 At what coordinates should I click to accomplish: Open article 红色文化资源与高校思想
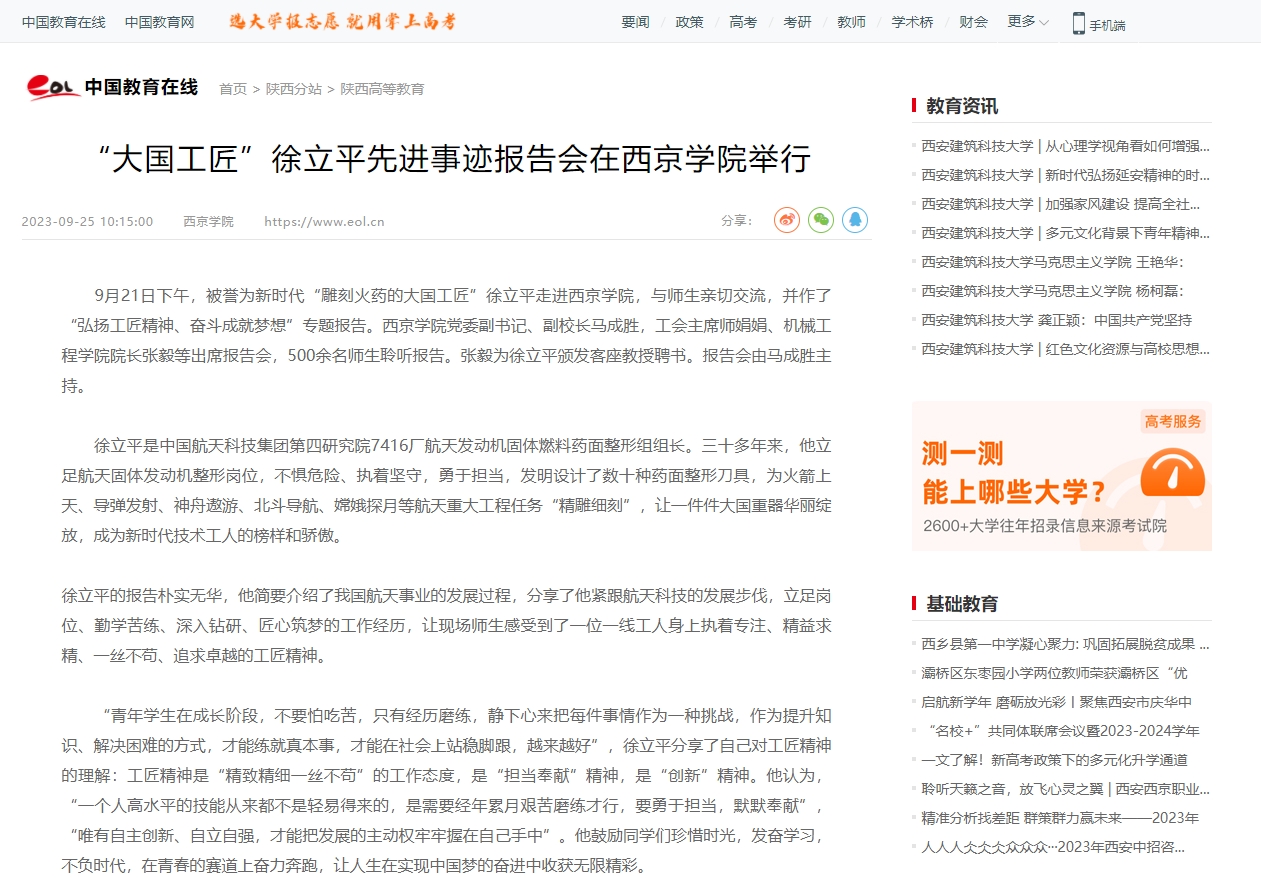(1066, 349)
